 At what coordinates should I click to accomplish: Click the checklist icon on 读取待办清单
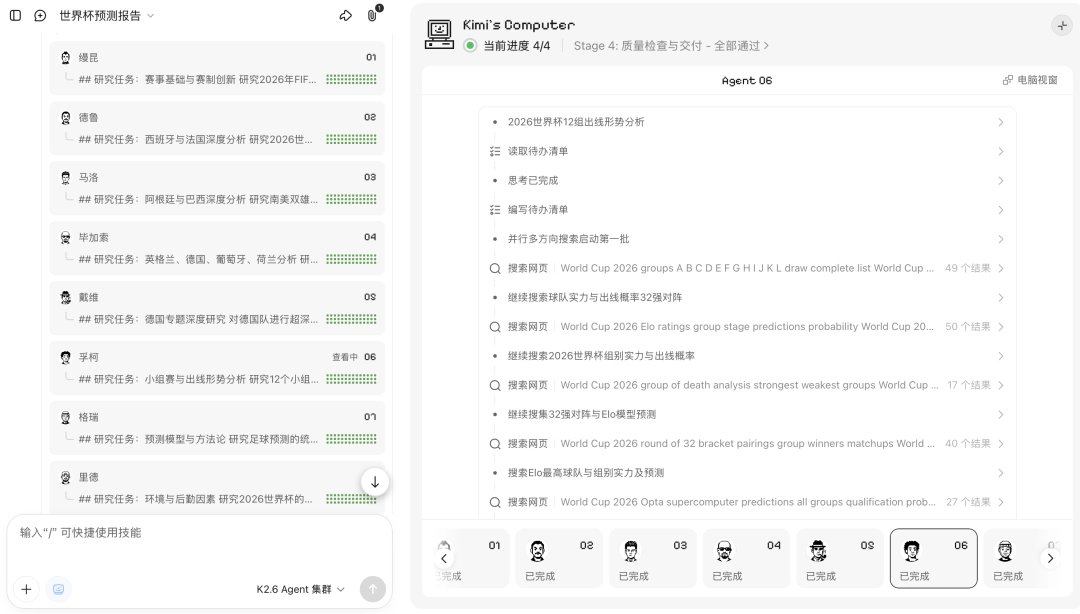click(495, 151)
